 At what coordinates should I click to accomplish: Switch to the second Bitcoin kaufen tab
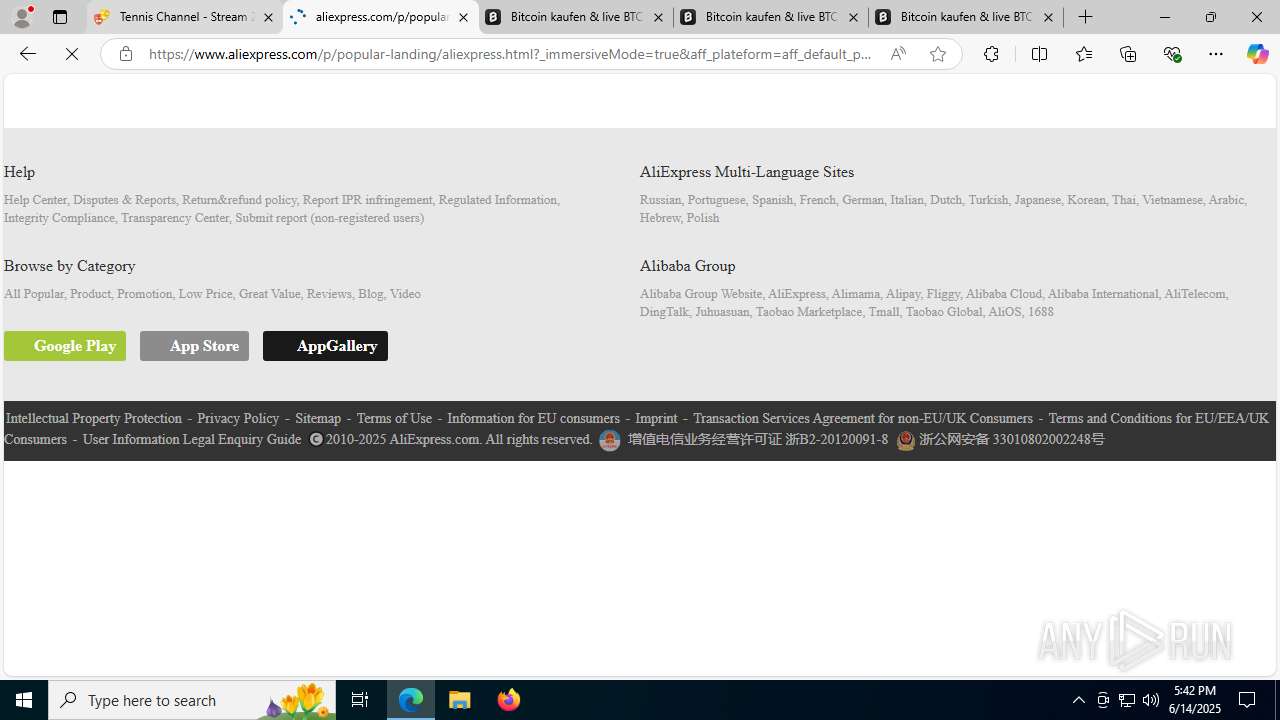click(771, 17)
